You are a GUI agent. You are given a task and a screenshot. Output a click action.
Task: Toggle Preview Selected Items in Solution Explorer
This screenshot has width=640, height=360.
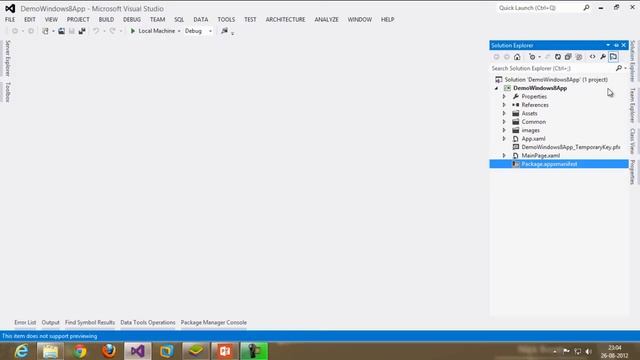pos(613,57)
